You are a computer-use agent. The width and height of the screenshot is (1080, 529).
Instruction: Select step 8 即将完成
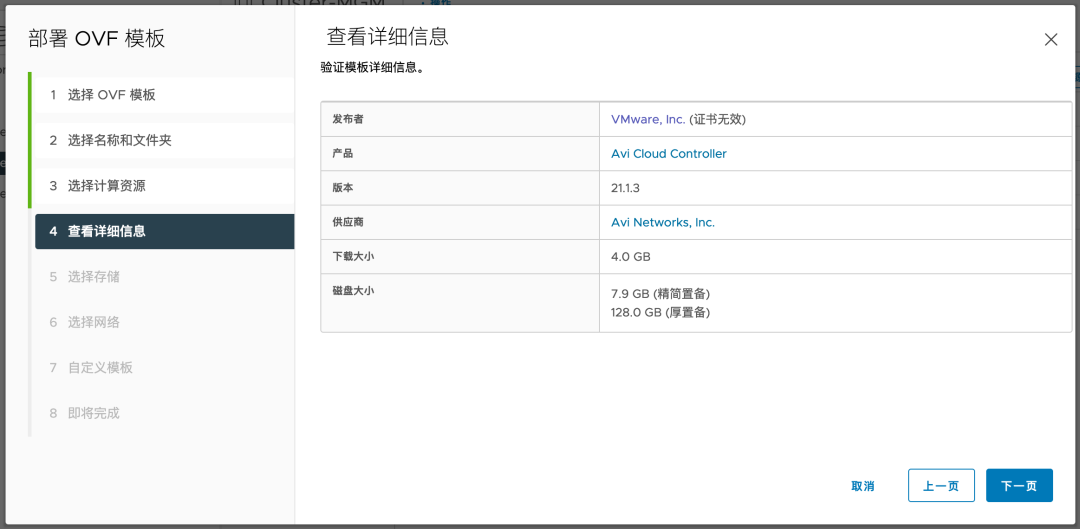tap(165, 413)
